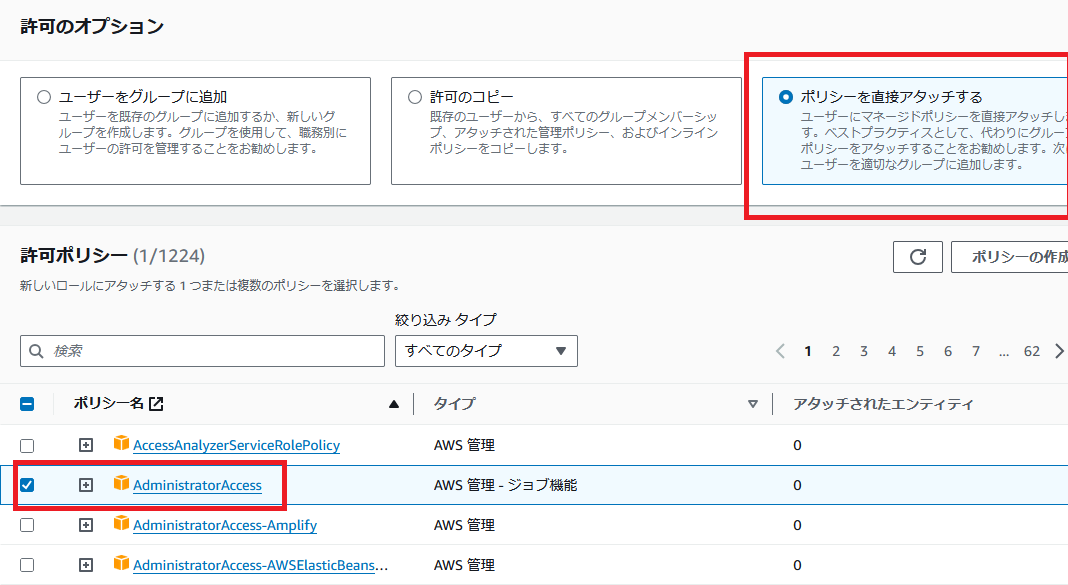Click attached entities 0 for AdministratorAccess
The height and width of the screenshot is (585, 1068).
tap(797, 485)
